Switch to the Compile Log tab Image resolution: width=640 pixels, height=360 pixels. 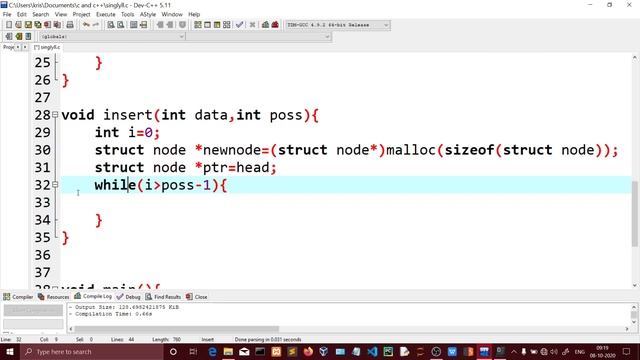pos(93,296)
